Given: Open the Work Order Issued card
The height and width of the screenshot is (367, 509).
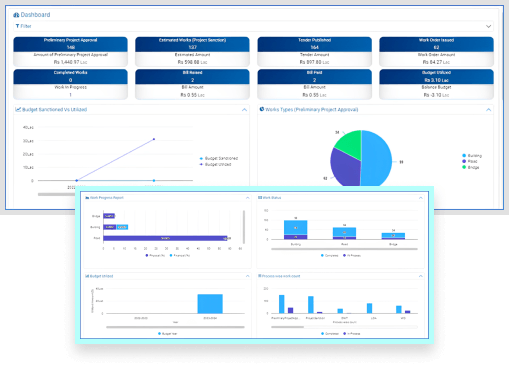Looking at the screenshot, I should (436, 51).
